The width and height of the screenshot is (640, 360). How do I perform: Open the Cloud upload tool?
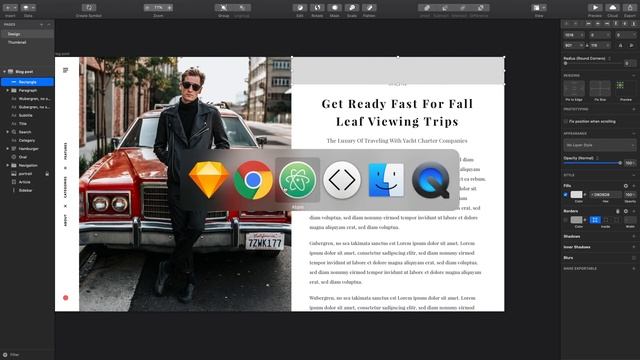click(613, 8)
